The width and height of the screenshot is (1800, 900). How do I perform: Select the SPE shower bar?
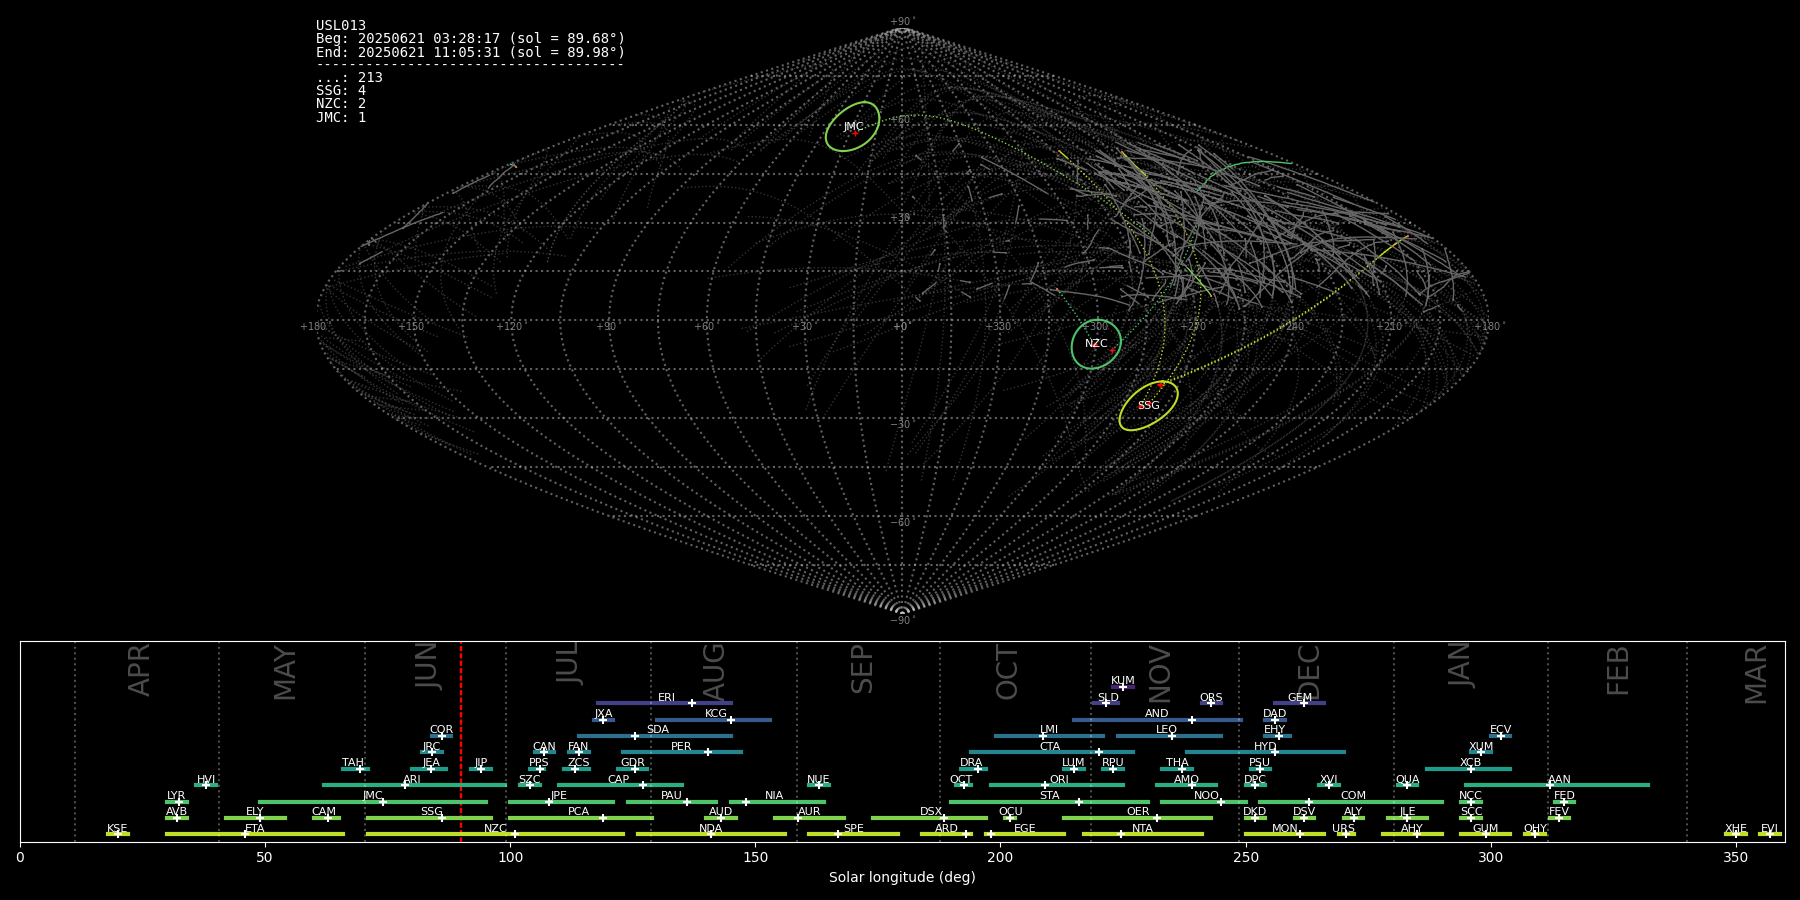point(853,834)
